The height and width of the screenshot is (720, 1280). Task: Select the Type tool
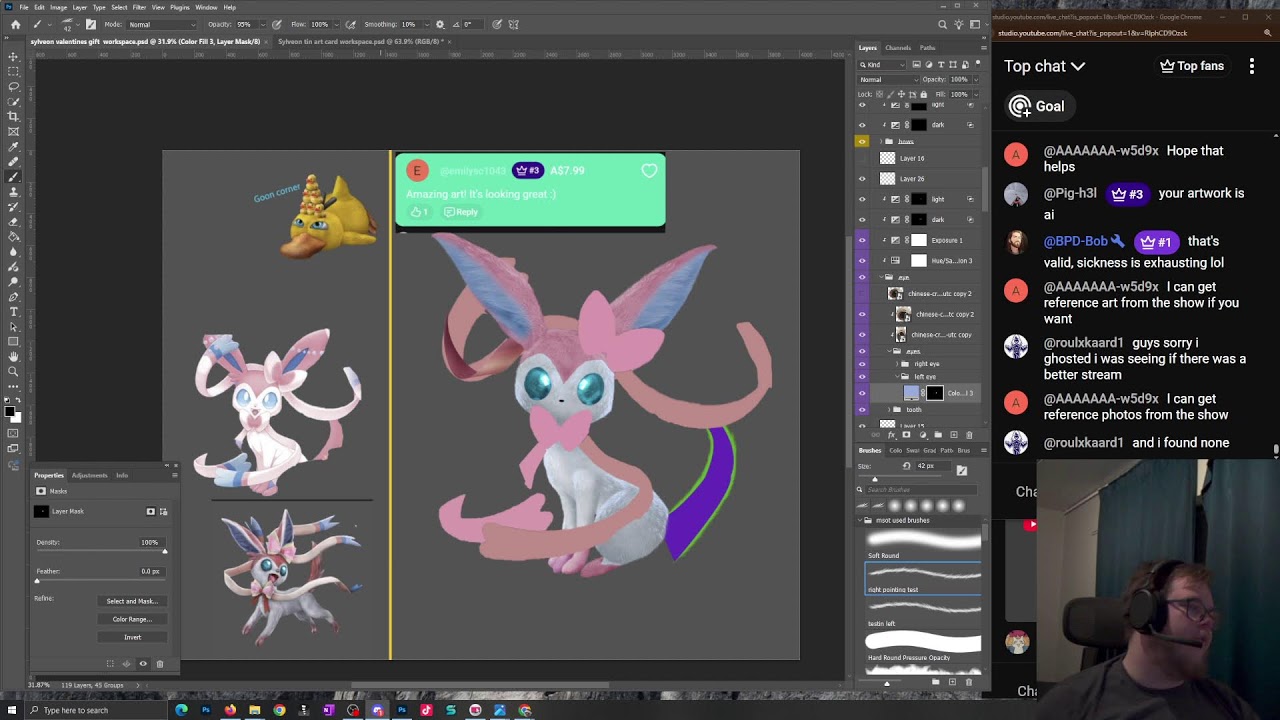click(x=14, y=311)
